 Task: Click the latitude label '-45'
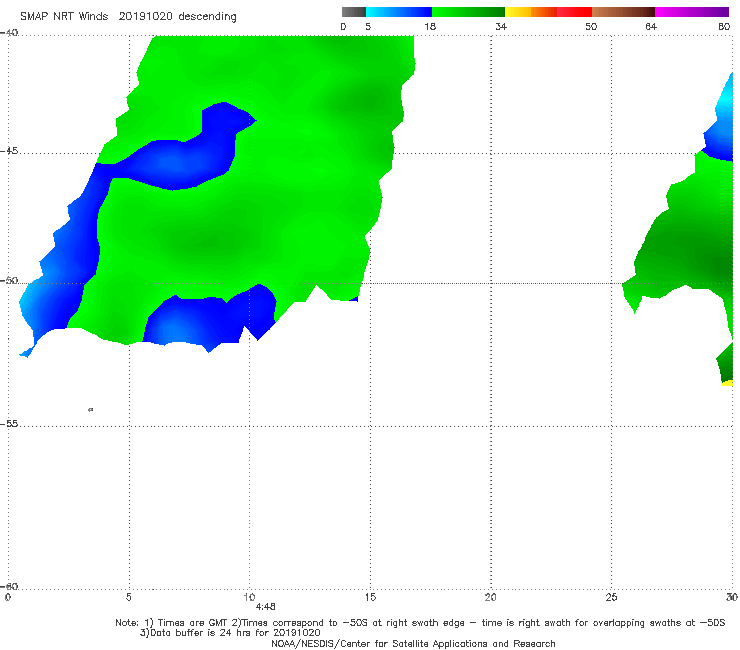9,151
